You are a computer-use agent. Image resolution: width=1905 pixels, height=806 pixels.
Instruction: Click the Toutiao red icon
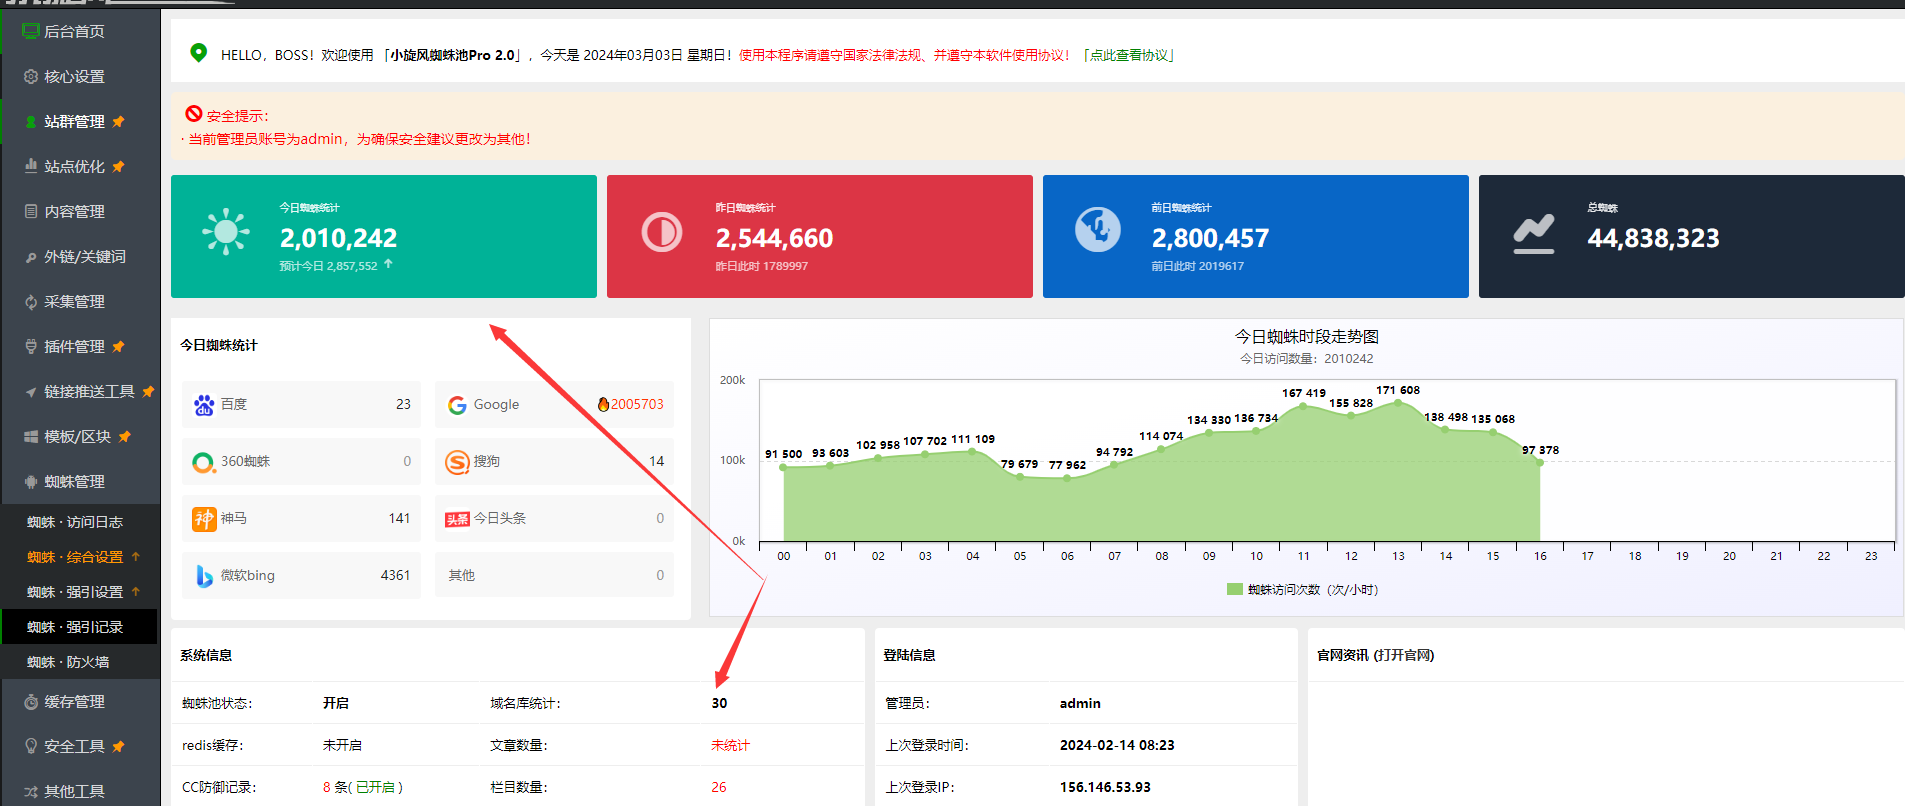pos(457,519)
